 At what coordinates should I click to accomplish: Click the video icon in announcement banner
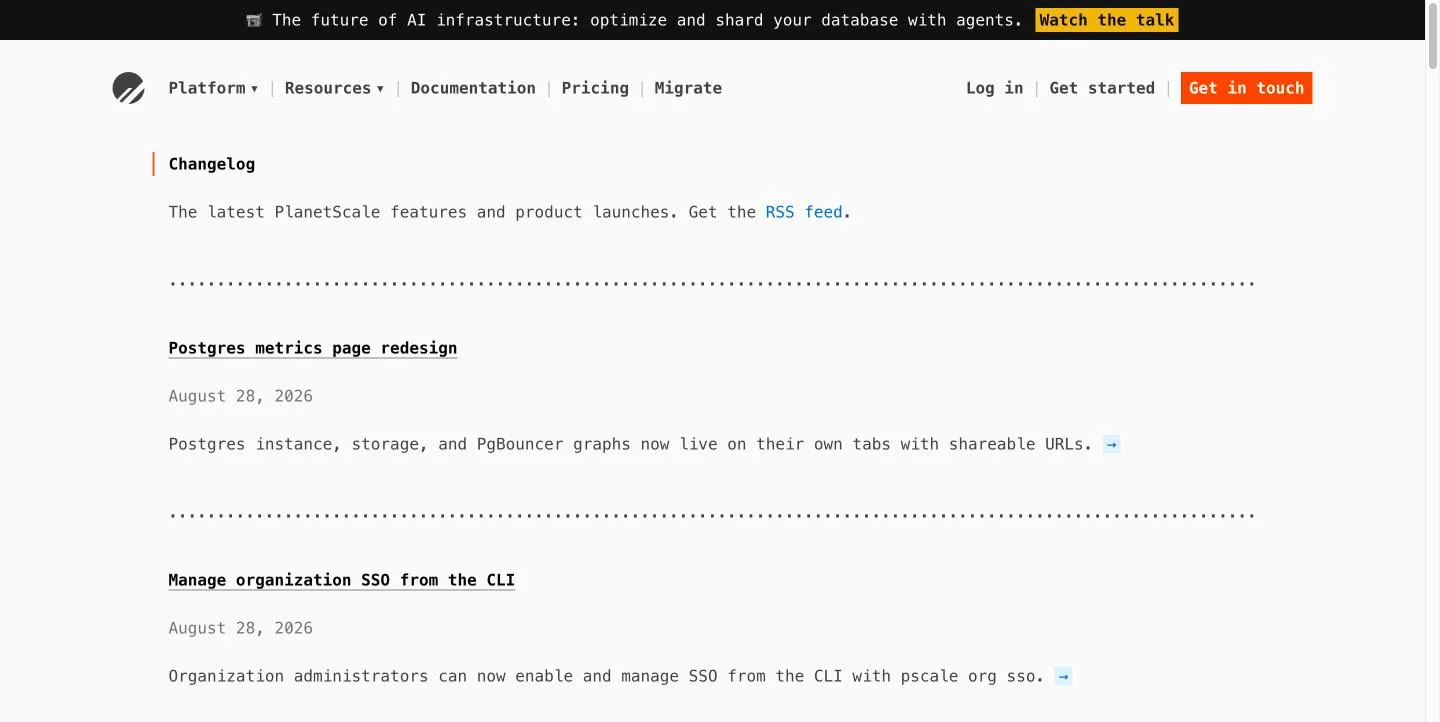coord(254,20)
